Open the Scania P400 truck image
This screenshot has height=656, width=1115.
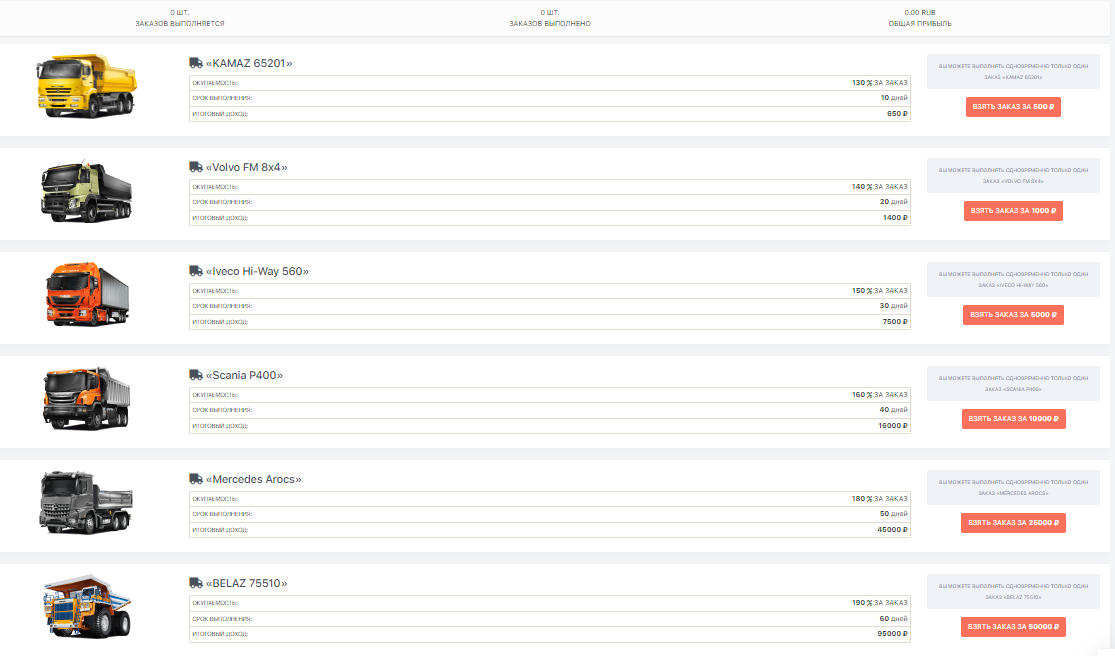pos(87,398)
